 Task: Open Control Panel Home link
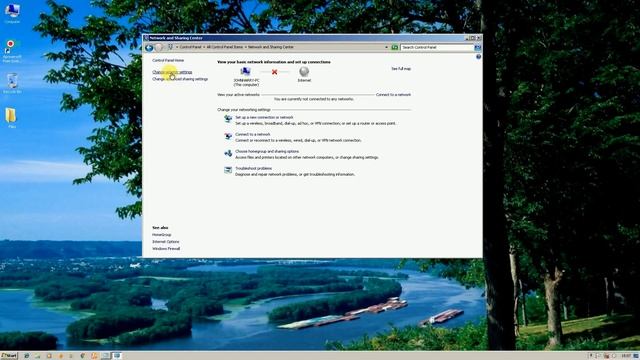pyautogui.click(x=168, y=60)
